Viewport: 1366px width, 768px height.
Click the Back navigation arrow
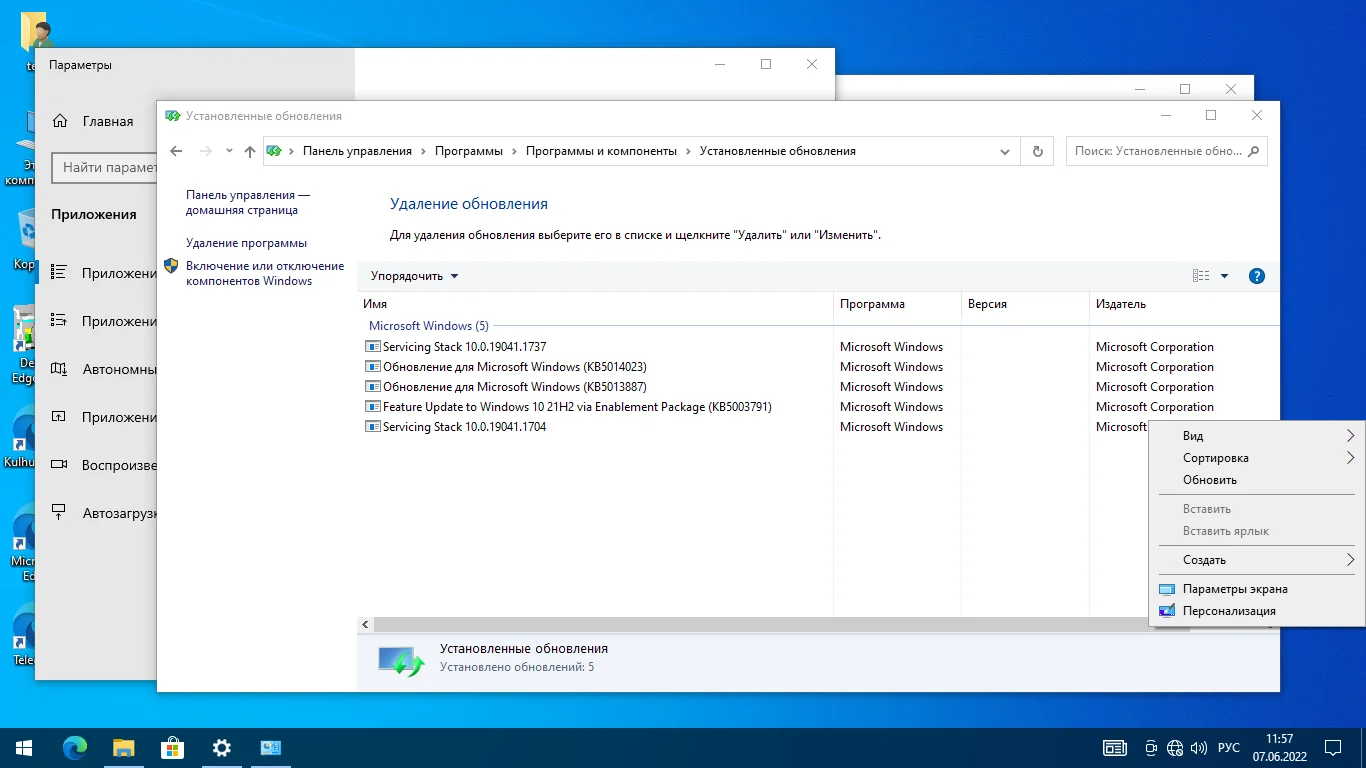tap(177, 151)
